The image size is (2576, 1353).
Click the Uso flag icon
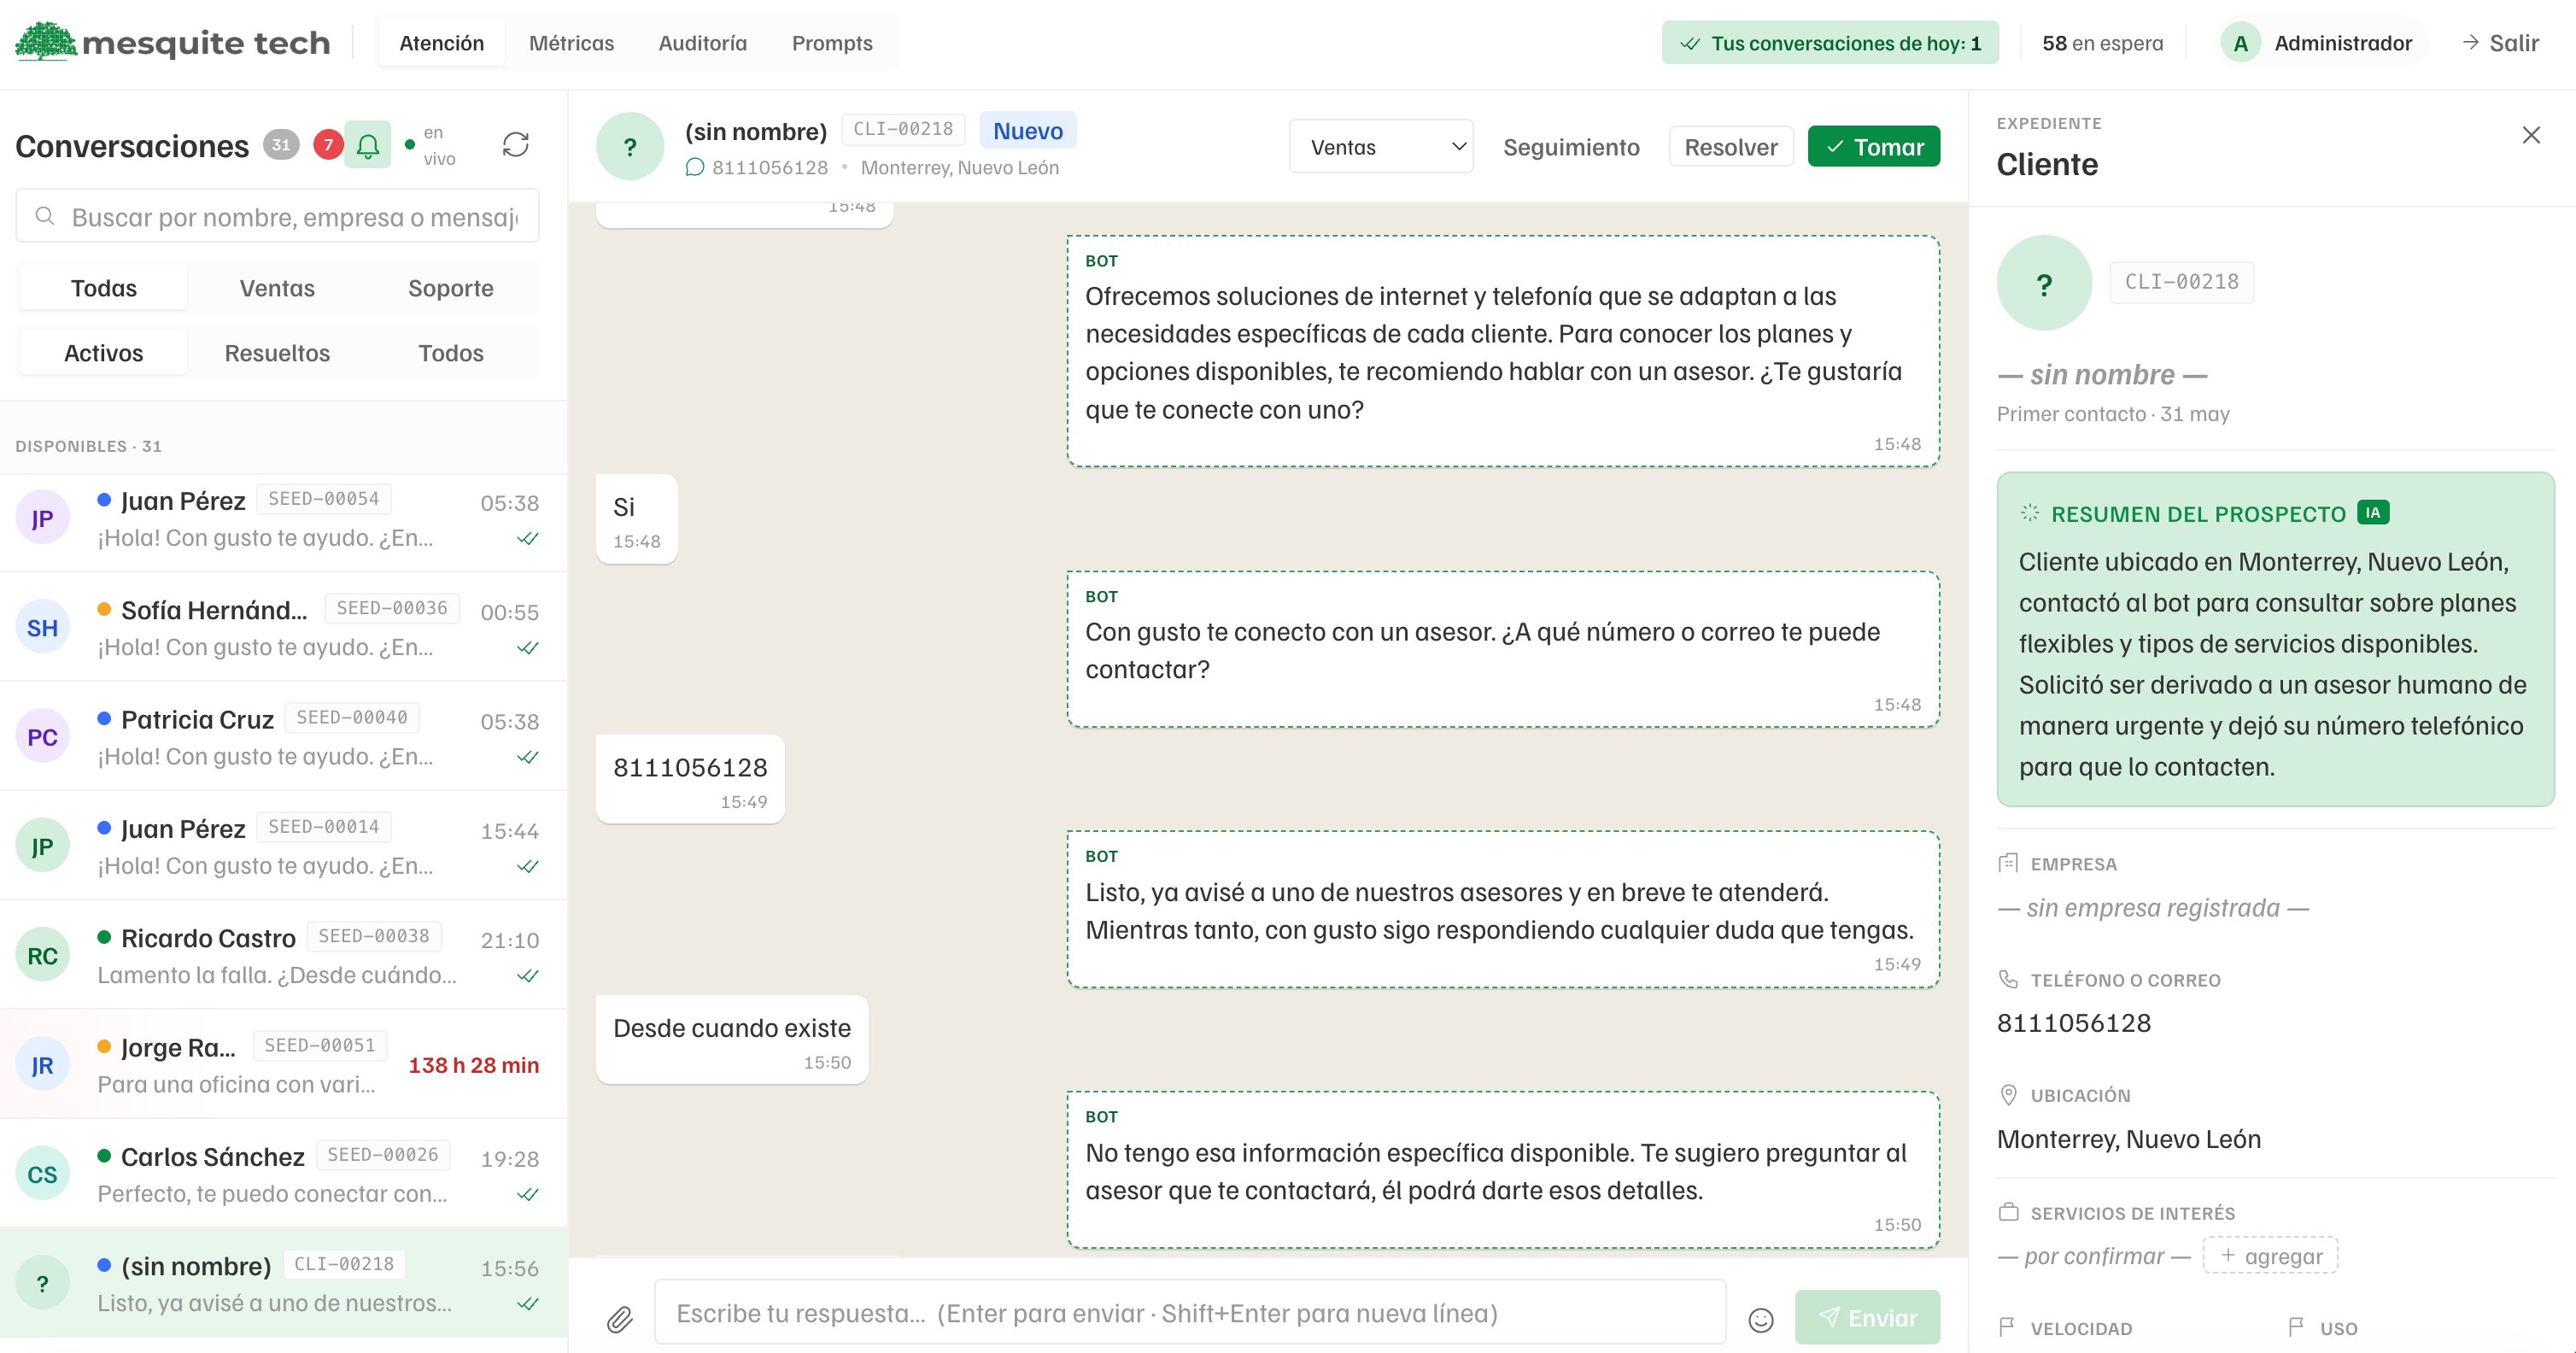click(x=2296, y=1327)
